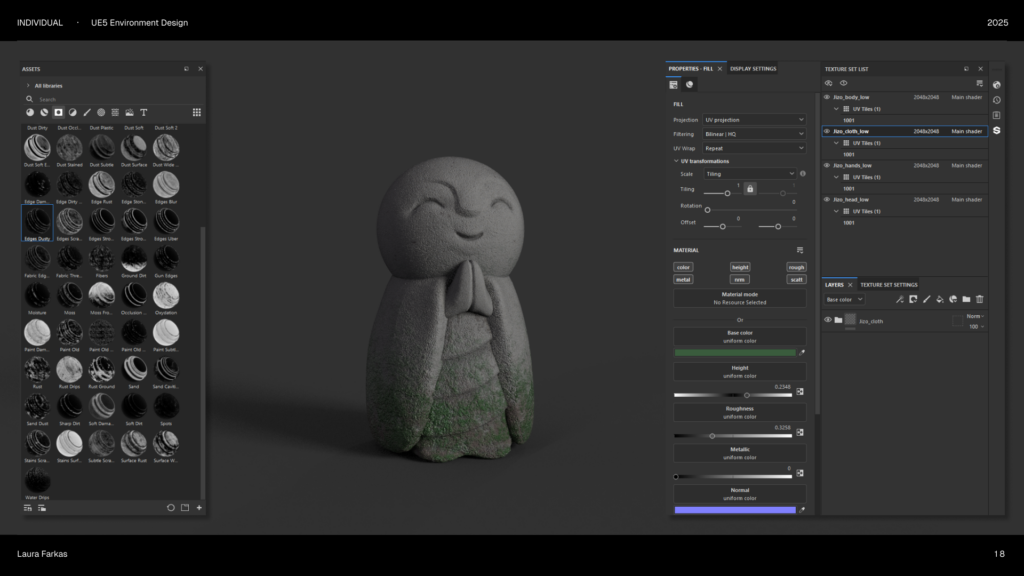Open the Texture Set Settings tab
1024x576 pixels.
click(889, 285)
